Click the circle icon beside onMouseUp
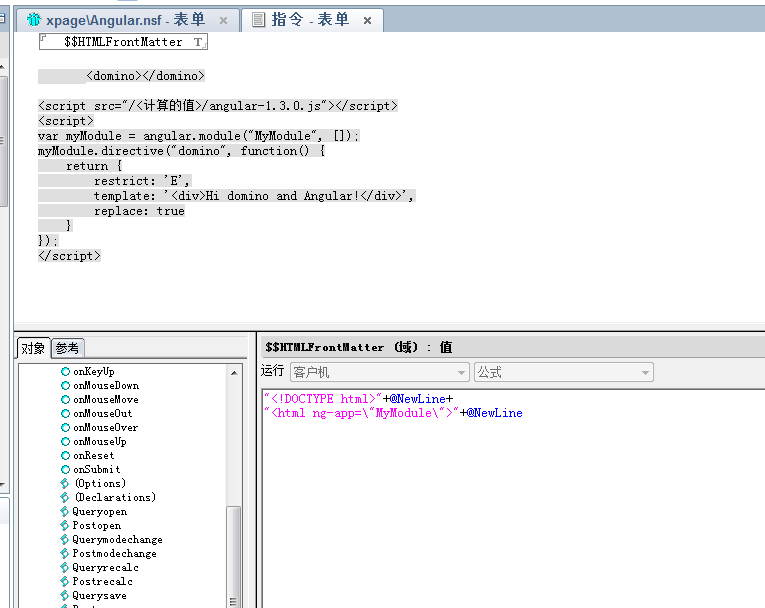The width and height of the screenshot is (765, 608). [65, 442]
